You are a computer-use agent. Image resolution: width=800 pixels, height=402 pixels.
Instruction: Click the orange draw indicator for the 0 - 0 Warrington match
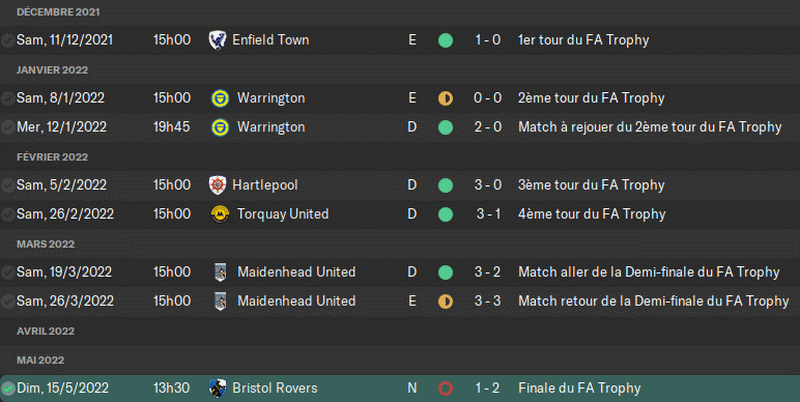(445, 98)
